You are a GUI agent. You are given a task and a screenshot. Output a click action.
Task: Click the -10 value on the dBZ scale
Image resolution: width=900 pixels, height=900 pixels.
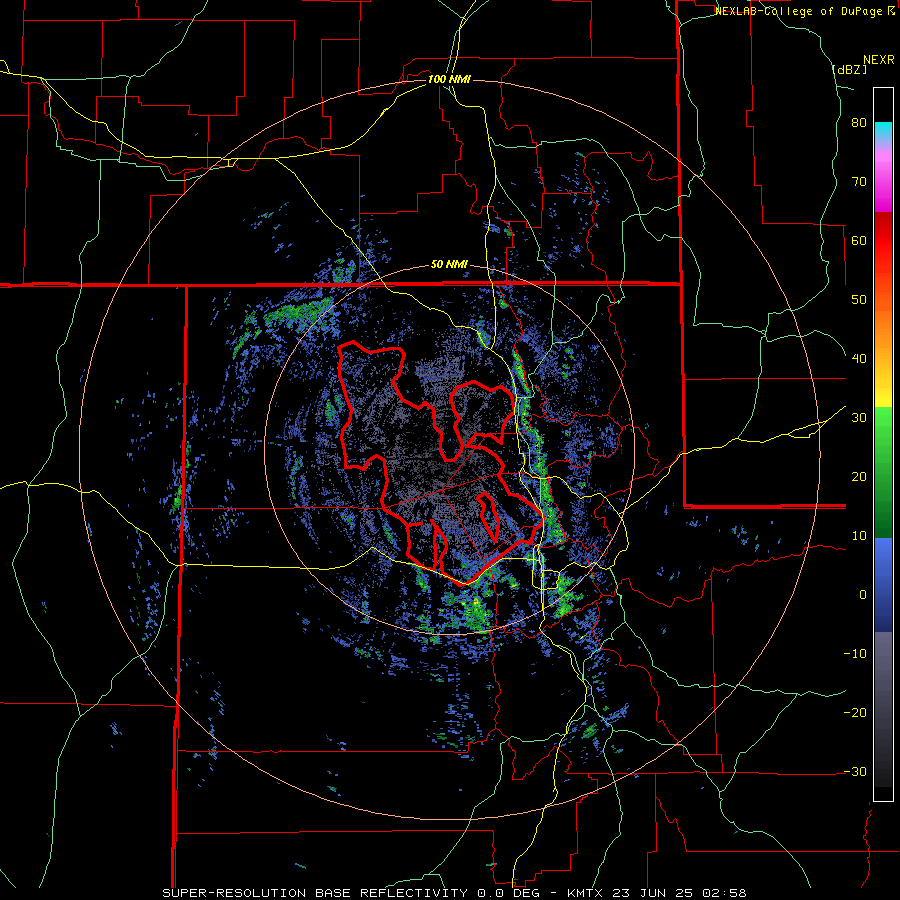point(855,654)
